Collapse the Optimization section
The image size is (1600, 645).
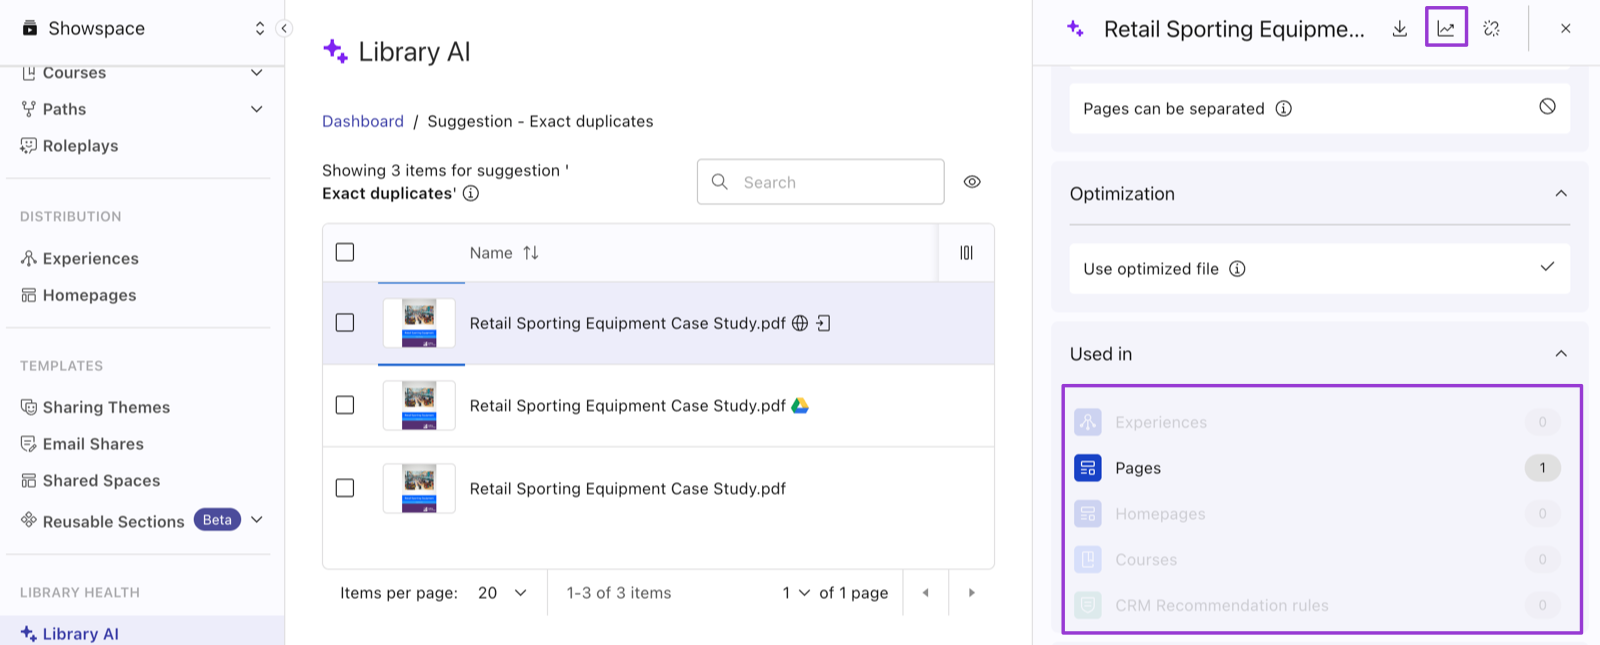click(1561, 193)
